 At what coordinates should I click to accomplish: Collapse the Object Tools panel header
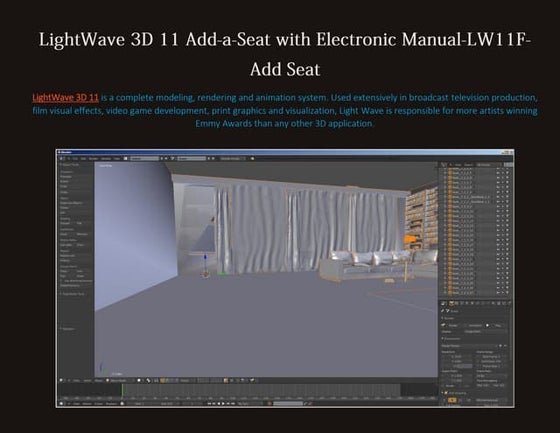point(69,165)
